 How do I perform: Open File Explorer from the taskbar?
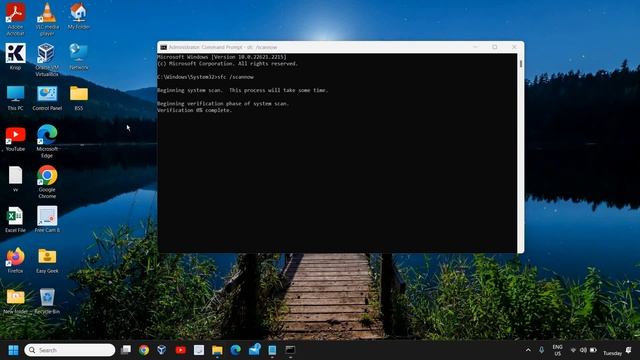pyautogui.click(x=217, y=350)
